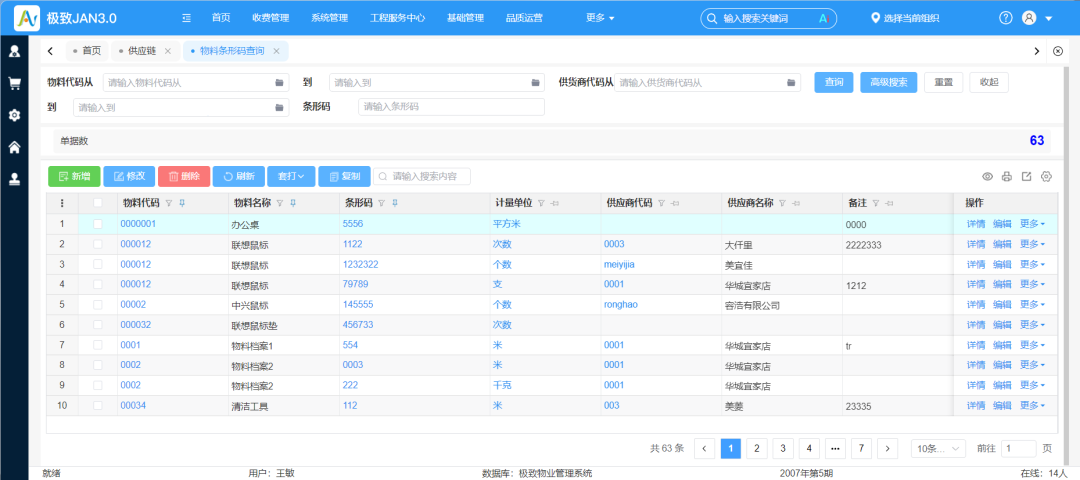Open the stamp sidebar icon
Viewport: 1080px width, 480px height.
(14, 179)
